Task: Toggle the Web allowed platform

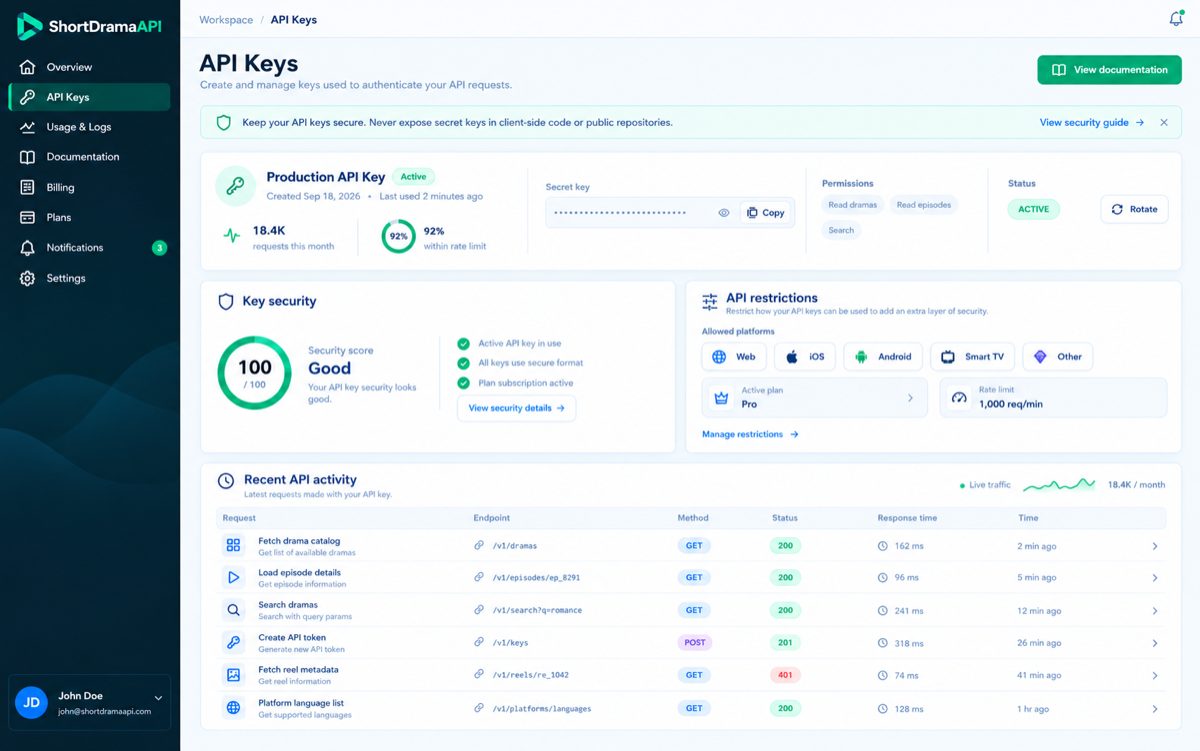Action: click(734, 357)
